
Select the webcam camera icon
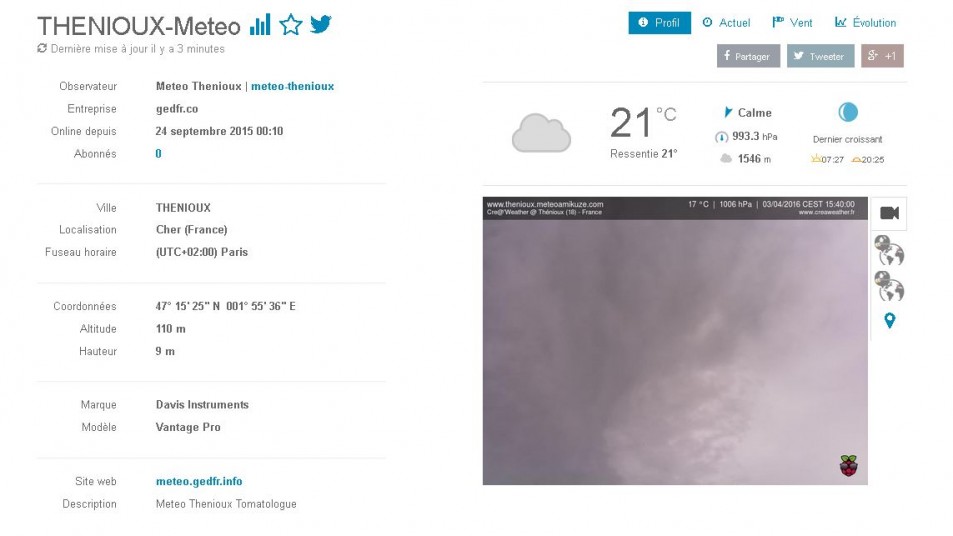click(889, 213)
